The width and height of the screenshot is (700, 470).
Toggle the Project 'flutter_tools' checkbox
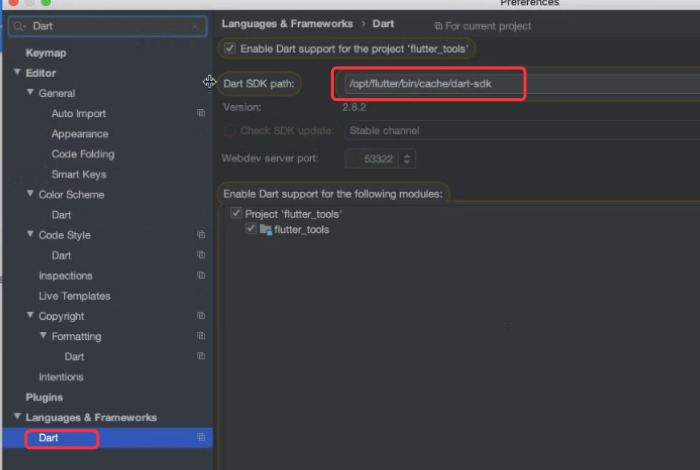click(x=236, y=213)
